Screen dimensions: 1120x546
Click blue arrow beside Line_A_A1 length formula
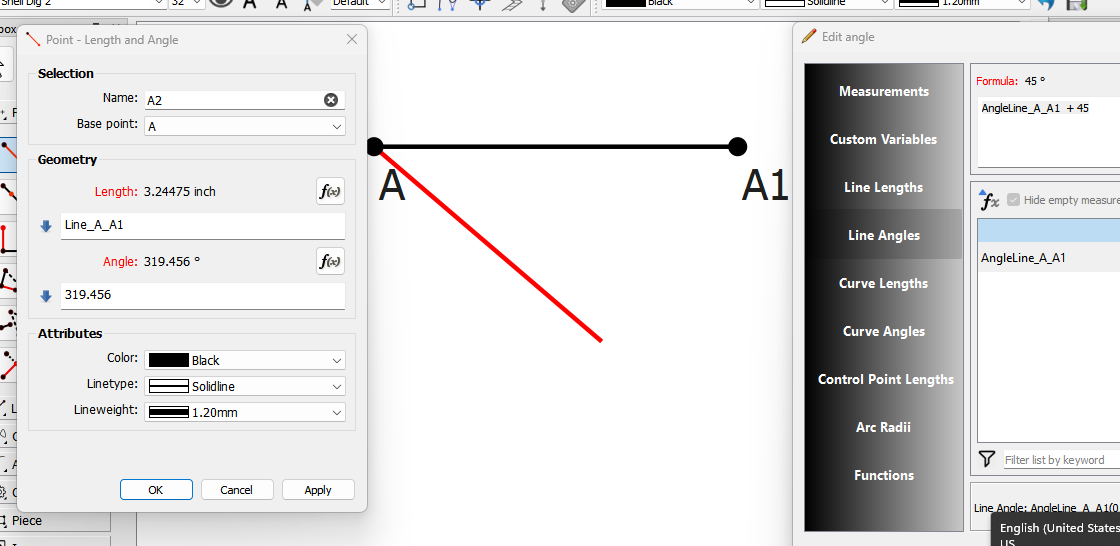coord(46,226)
